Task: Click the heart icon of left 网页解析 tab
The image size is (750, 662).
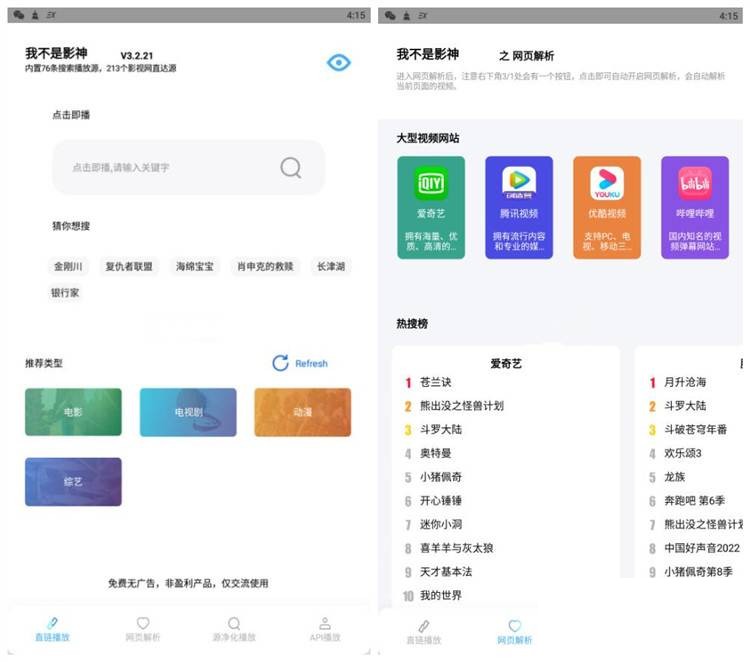Action: point(143,623)
